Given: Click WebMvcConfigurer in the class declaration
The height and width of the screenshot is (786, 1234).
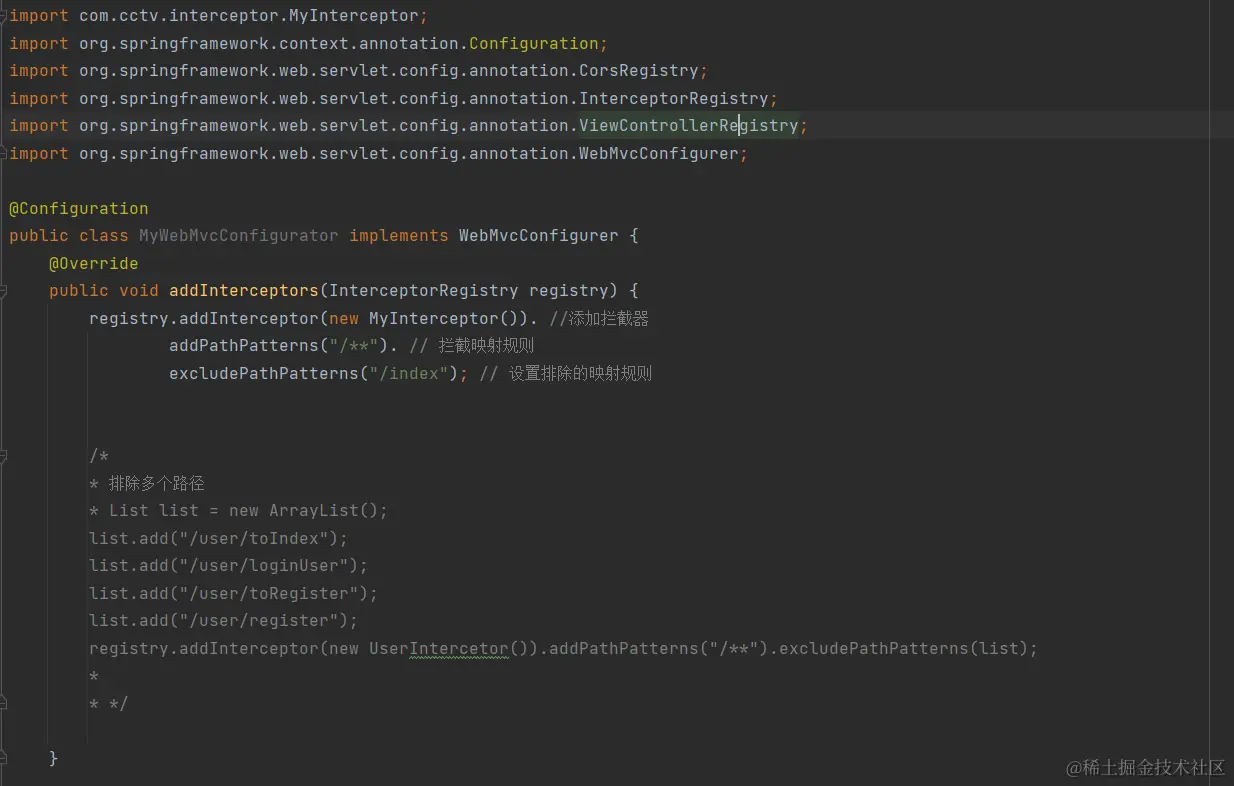Looking at the screenshot, I should [x=538, y=236].
